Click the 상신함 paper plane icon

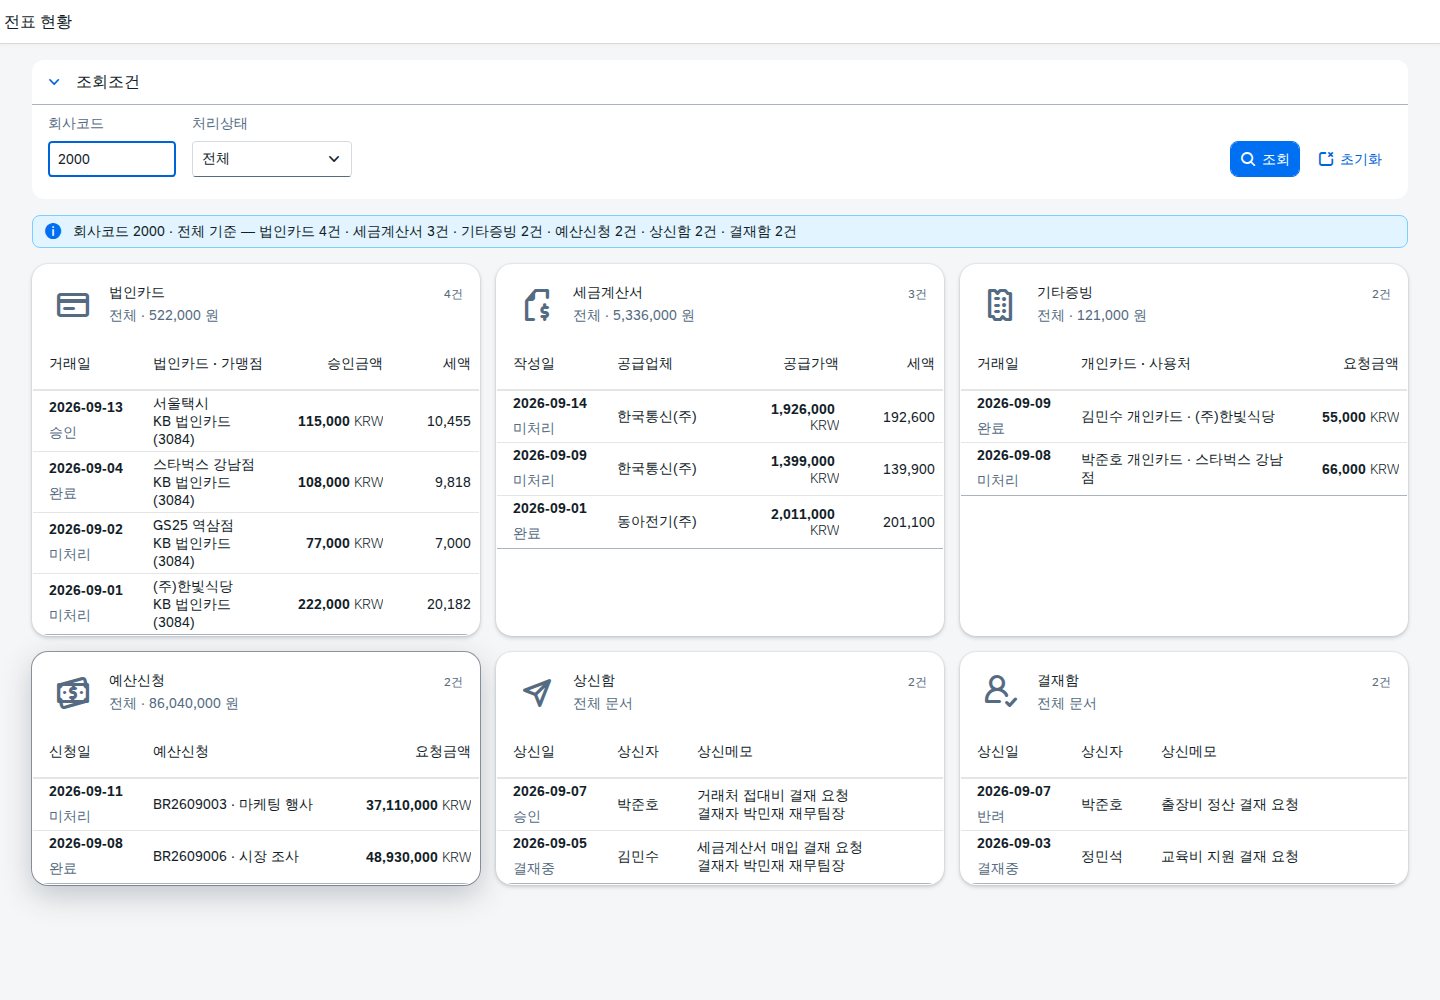(x=537, y=692)
